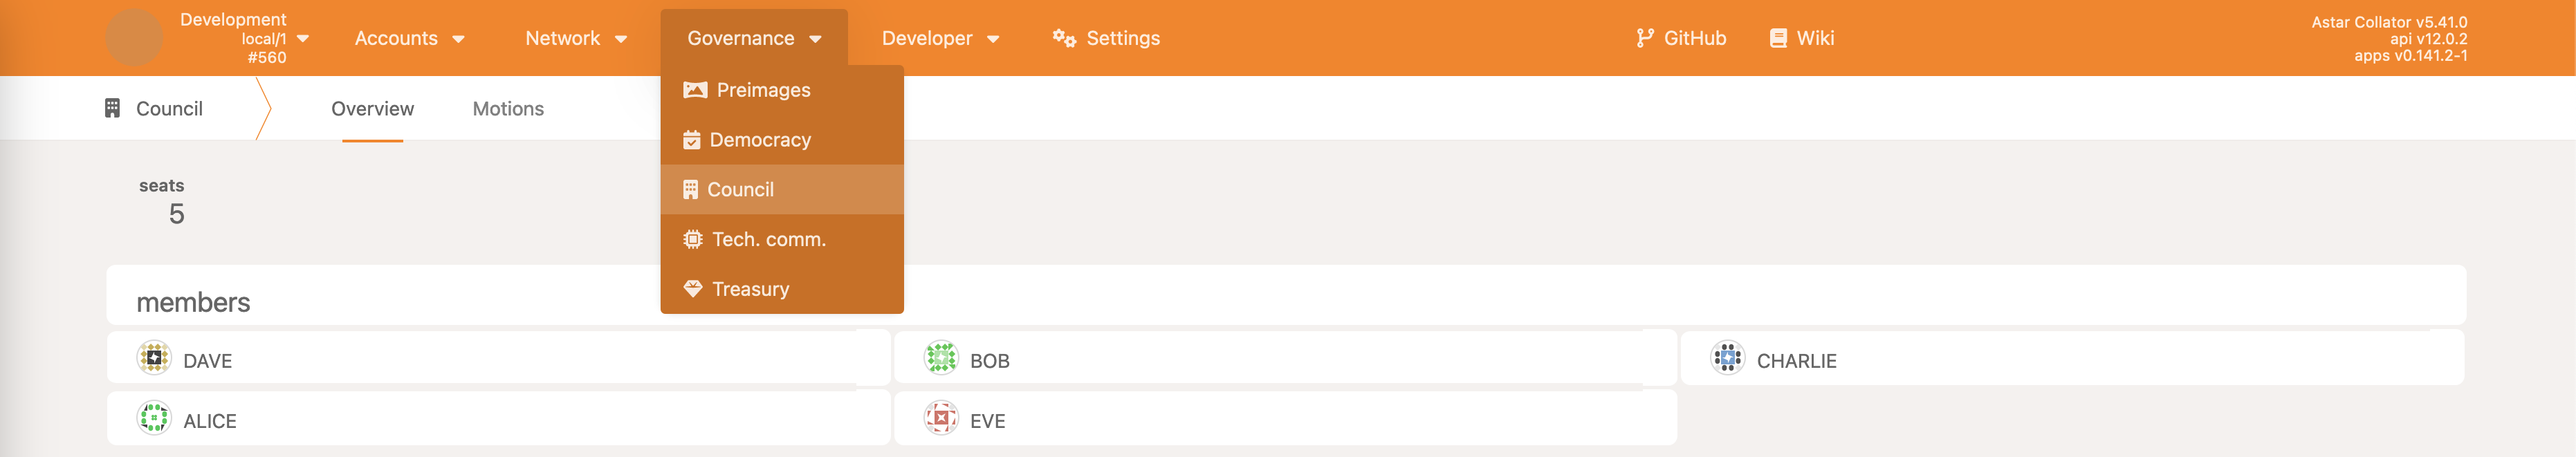
Task: Click EVE's account identicon
Action: coord(940,418)
